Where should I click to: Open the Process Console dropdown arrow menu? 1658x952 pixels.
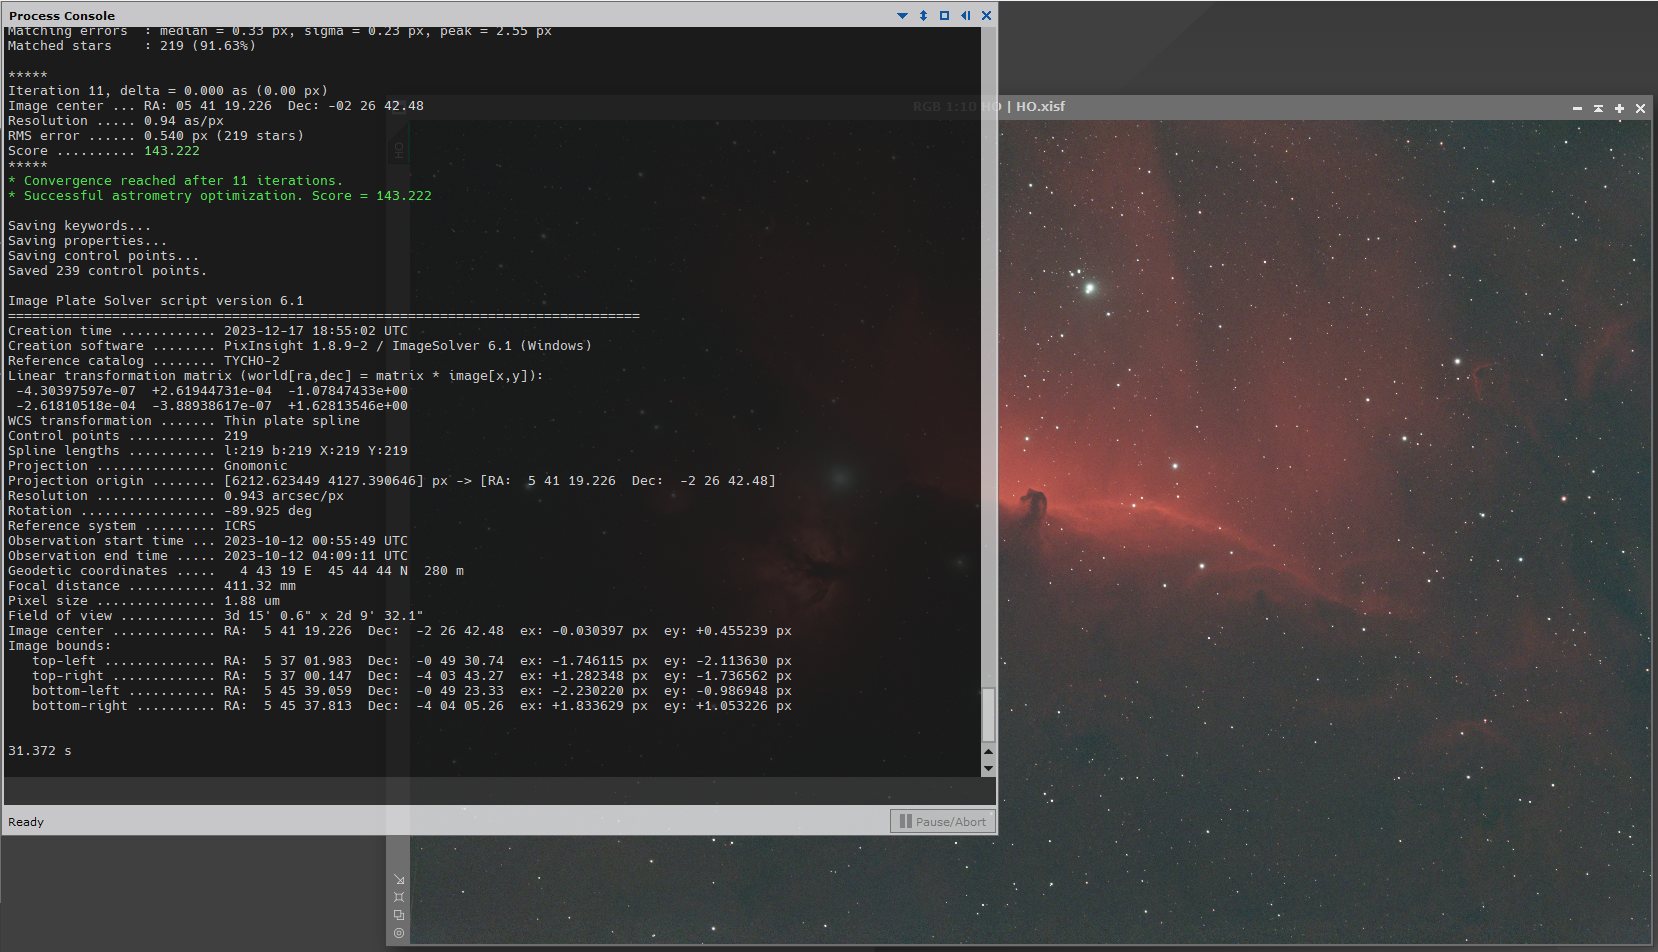pyautogui.click(x=902, y=16)
